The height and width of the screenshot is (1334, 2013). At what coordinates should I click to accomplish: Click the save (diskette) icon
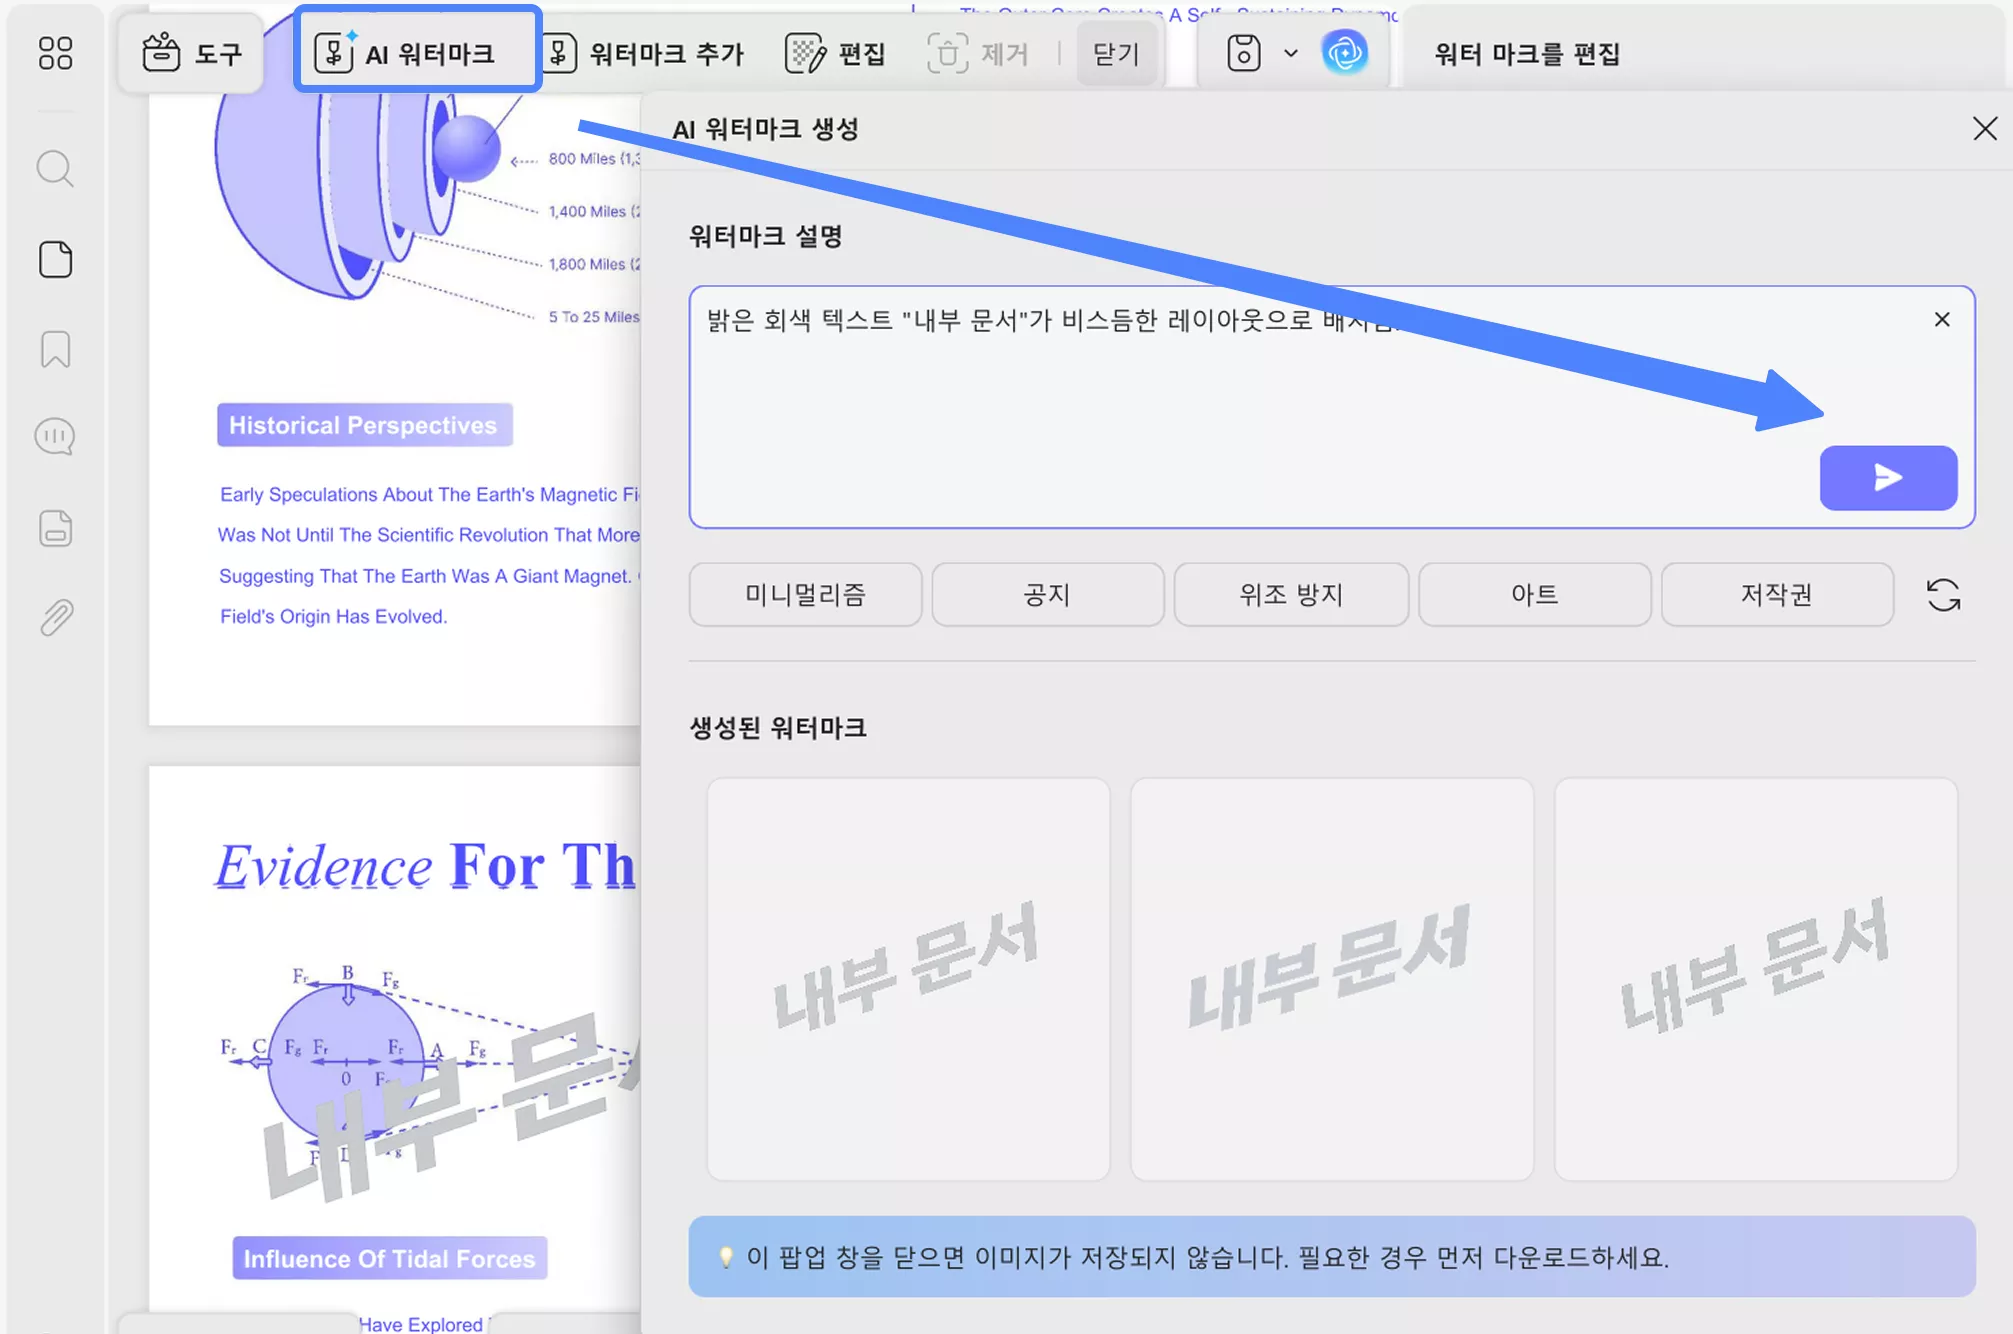coord(1242,52)
